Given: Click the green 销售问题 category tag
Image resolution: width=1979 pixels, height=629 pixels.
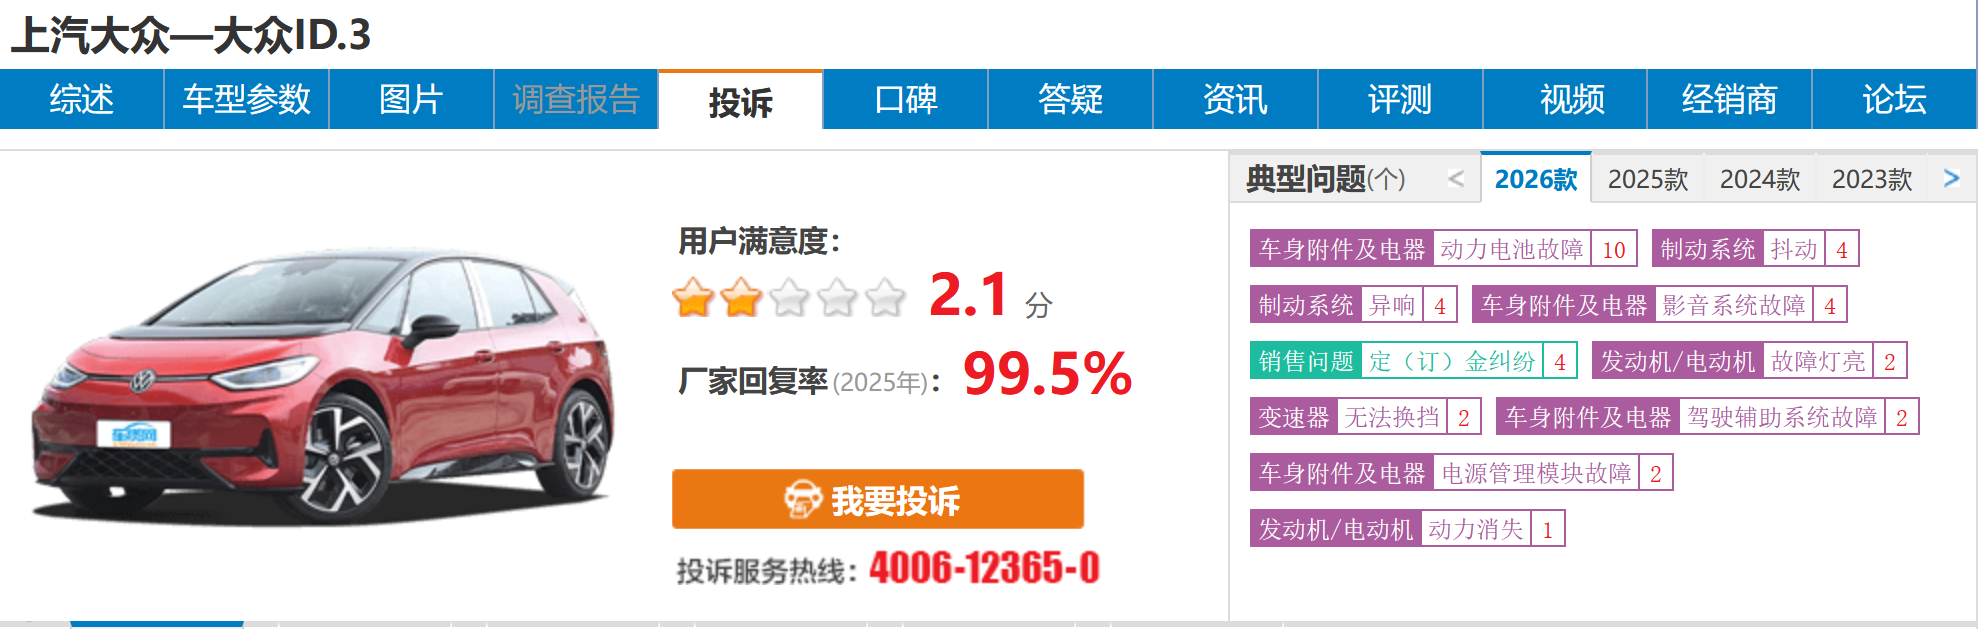Looking at the screenshot, I should 1306,361.
